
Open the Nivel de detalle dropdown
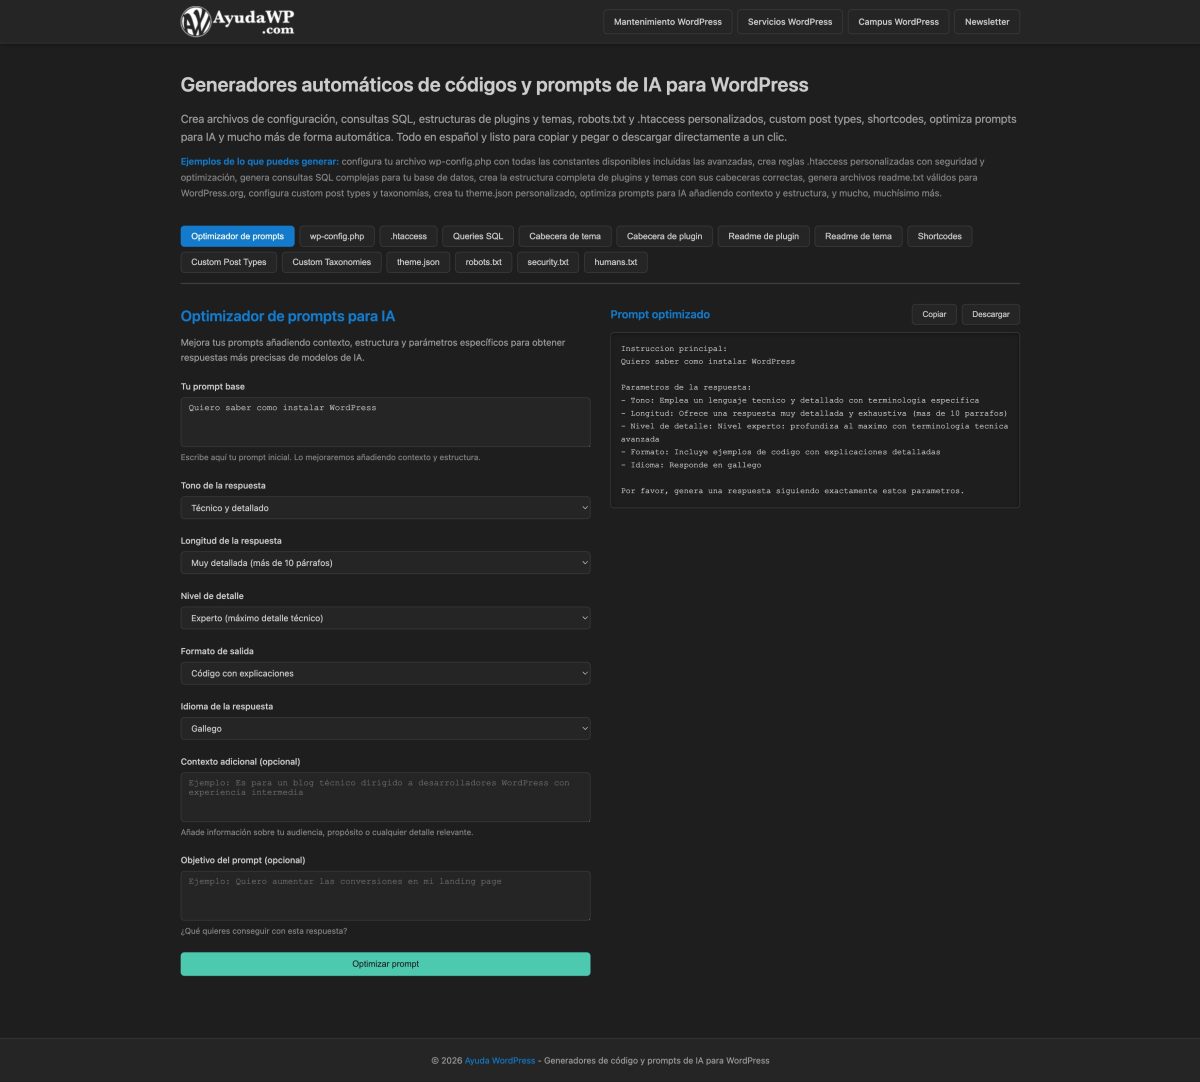coord(385,617)
